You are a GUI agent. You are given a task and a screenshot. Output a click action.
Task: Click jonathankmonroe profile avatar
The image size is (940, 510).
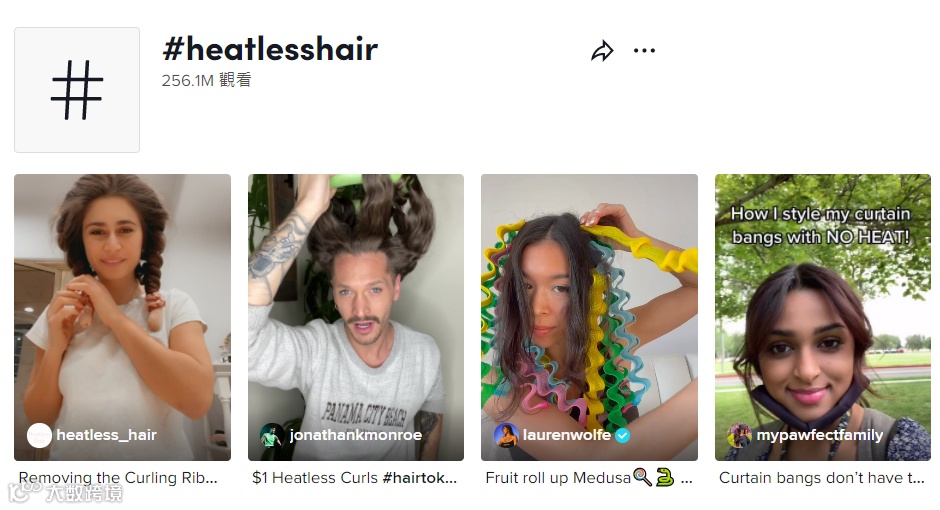272,436
